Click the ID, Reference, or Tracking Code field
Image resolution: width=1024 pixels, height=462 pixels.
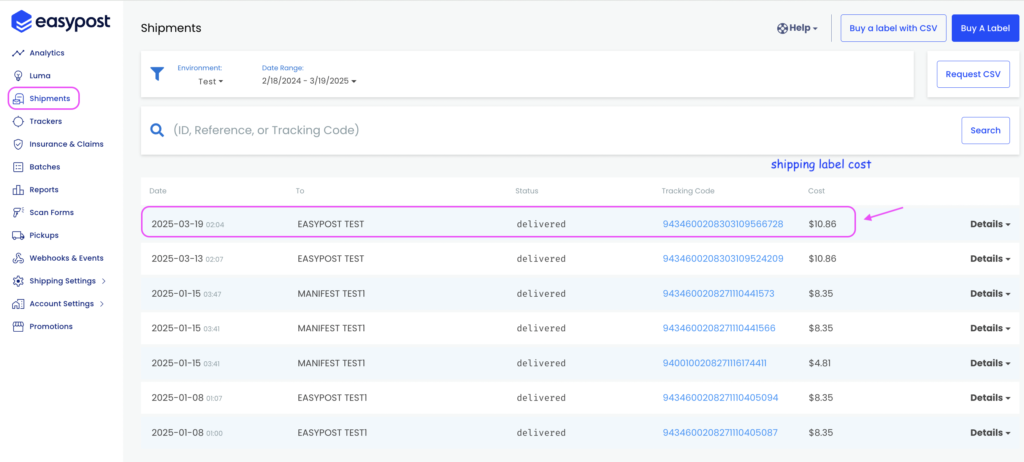562,130
